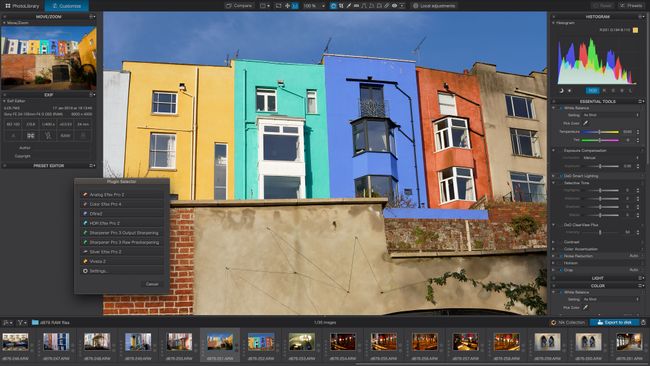
Task: Click the Reset button
Action: coord(602,6)
